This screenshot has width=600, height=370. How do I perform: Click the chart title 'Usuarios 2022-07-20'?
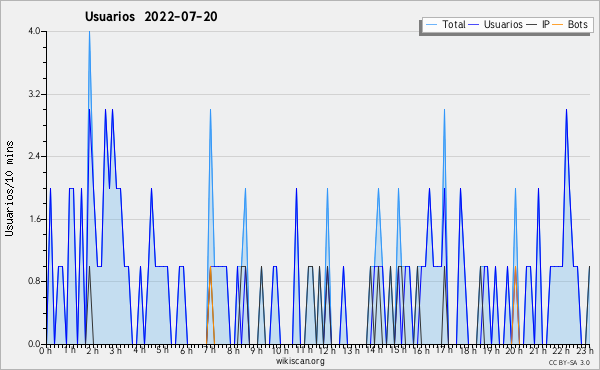151,16
